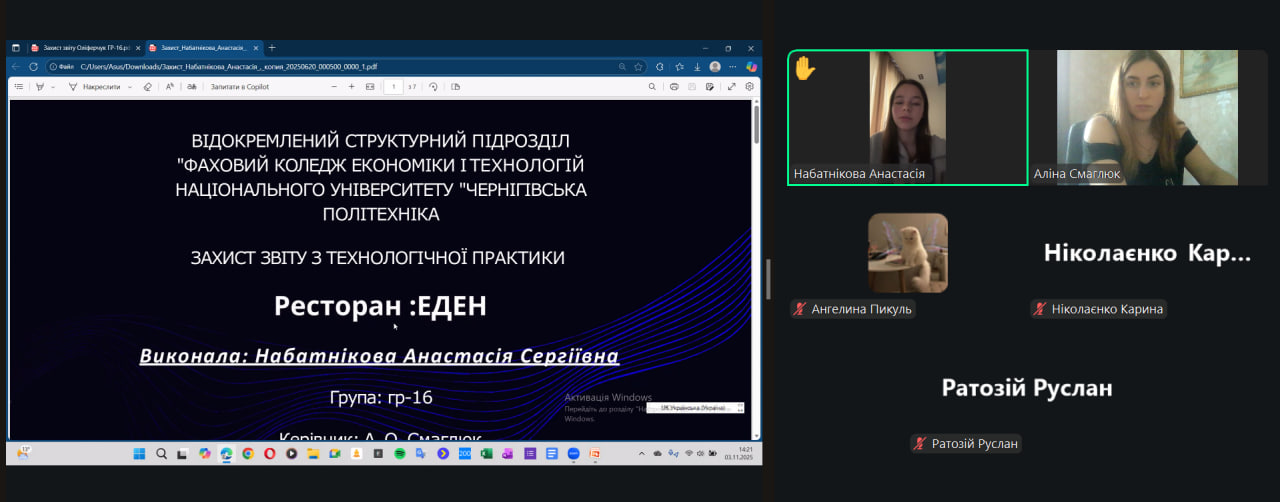
Task: Search within the PDF using magnifier icon
Action: coord(650,87)
